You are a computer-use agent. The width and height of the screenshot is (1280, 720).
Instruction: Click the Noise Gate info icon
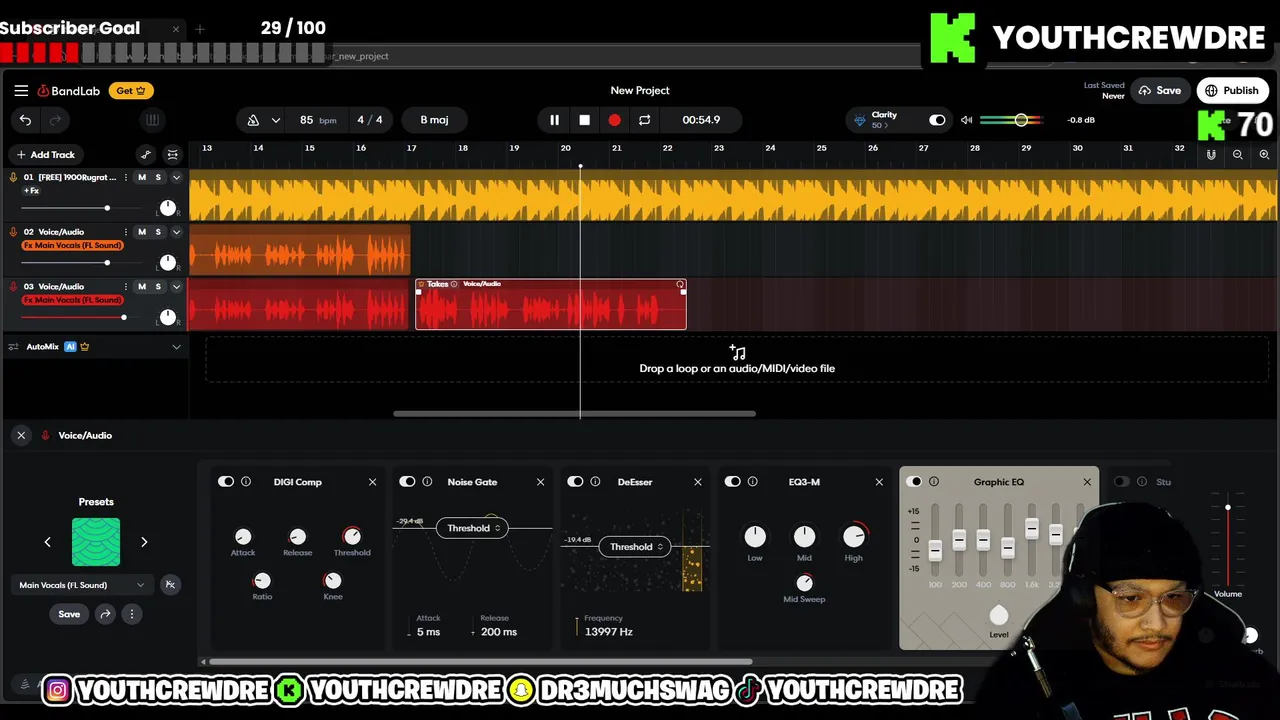[x=427, y=482]
